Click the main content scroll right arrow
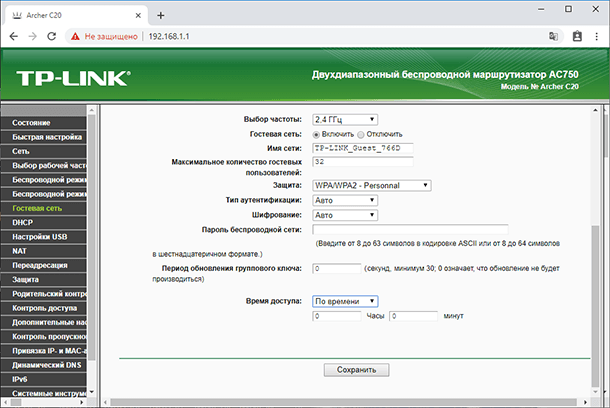Screen dimensions: 610x408 point(585,402)
